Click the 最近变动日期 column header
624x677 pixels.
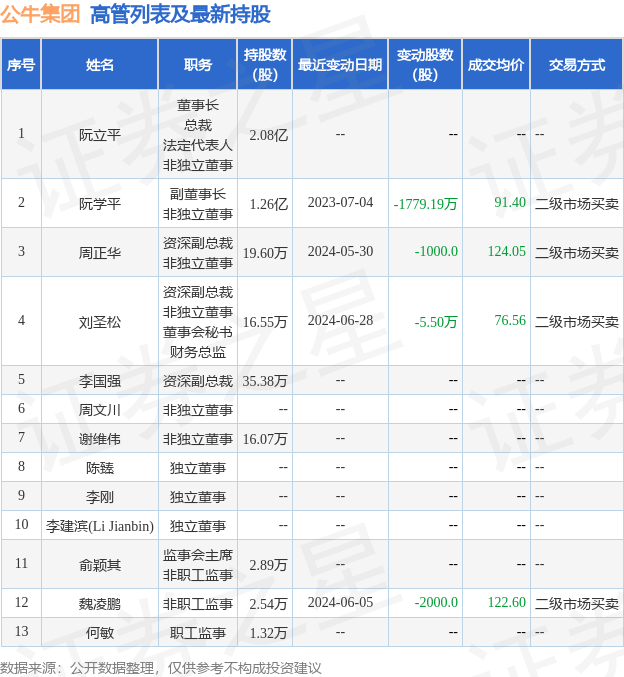(x=340, y=65)
